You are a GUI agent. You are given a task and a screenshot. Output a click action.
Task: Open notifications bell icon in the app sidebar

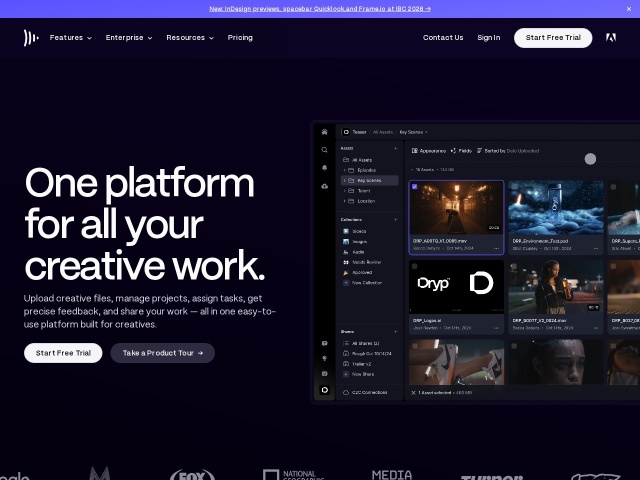(x=324, y=168)
